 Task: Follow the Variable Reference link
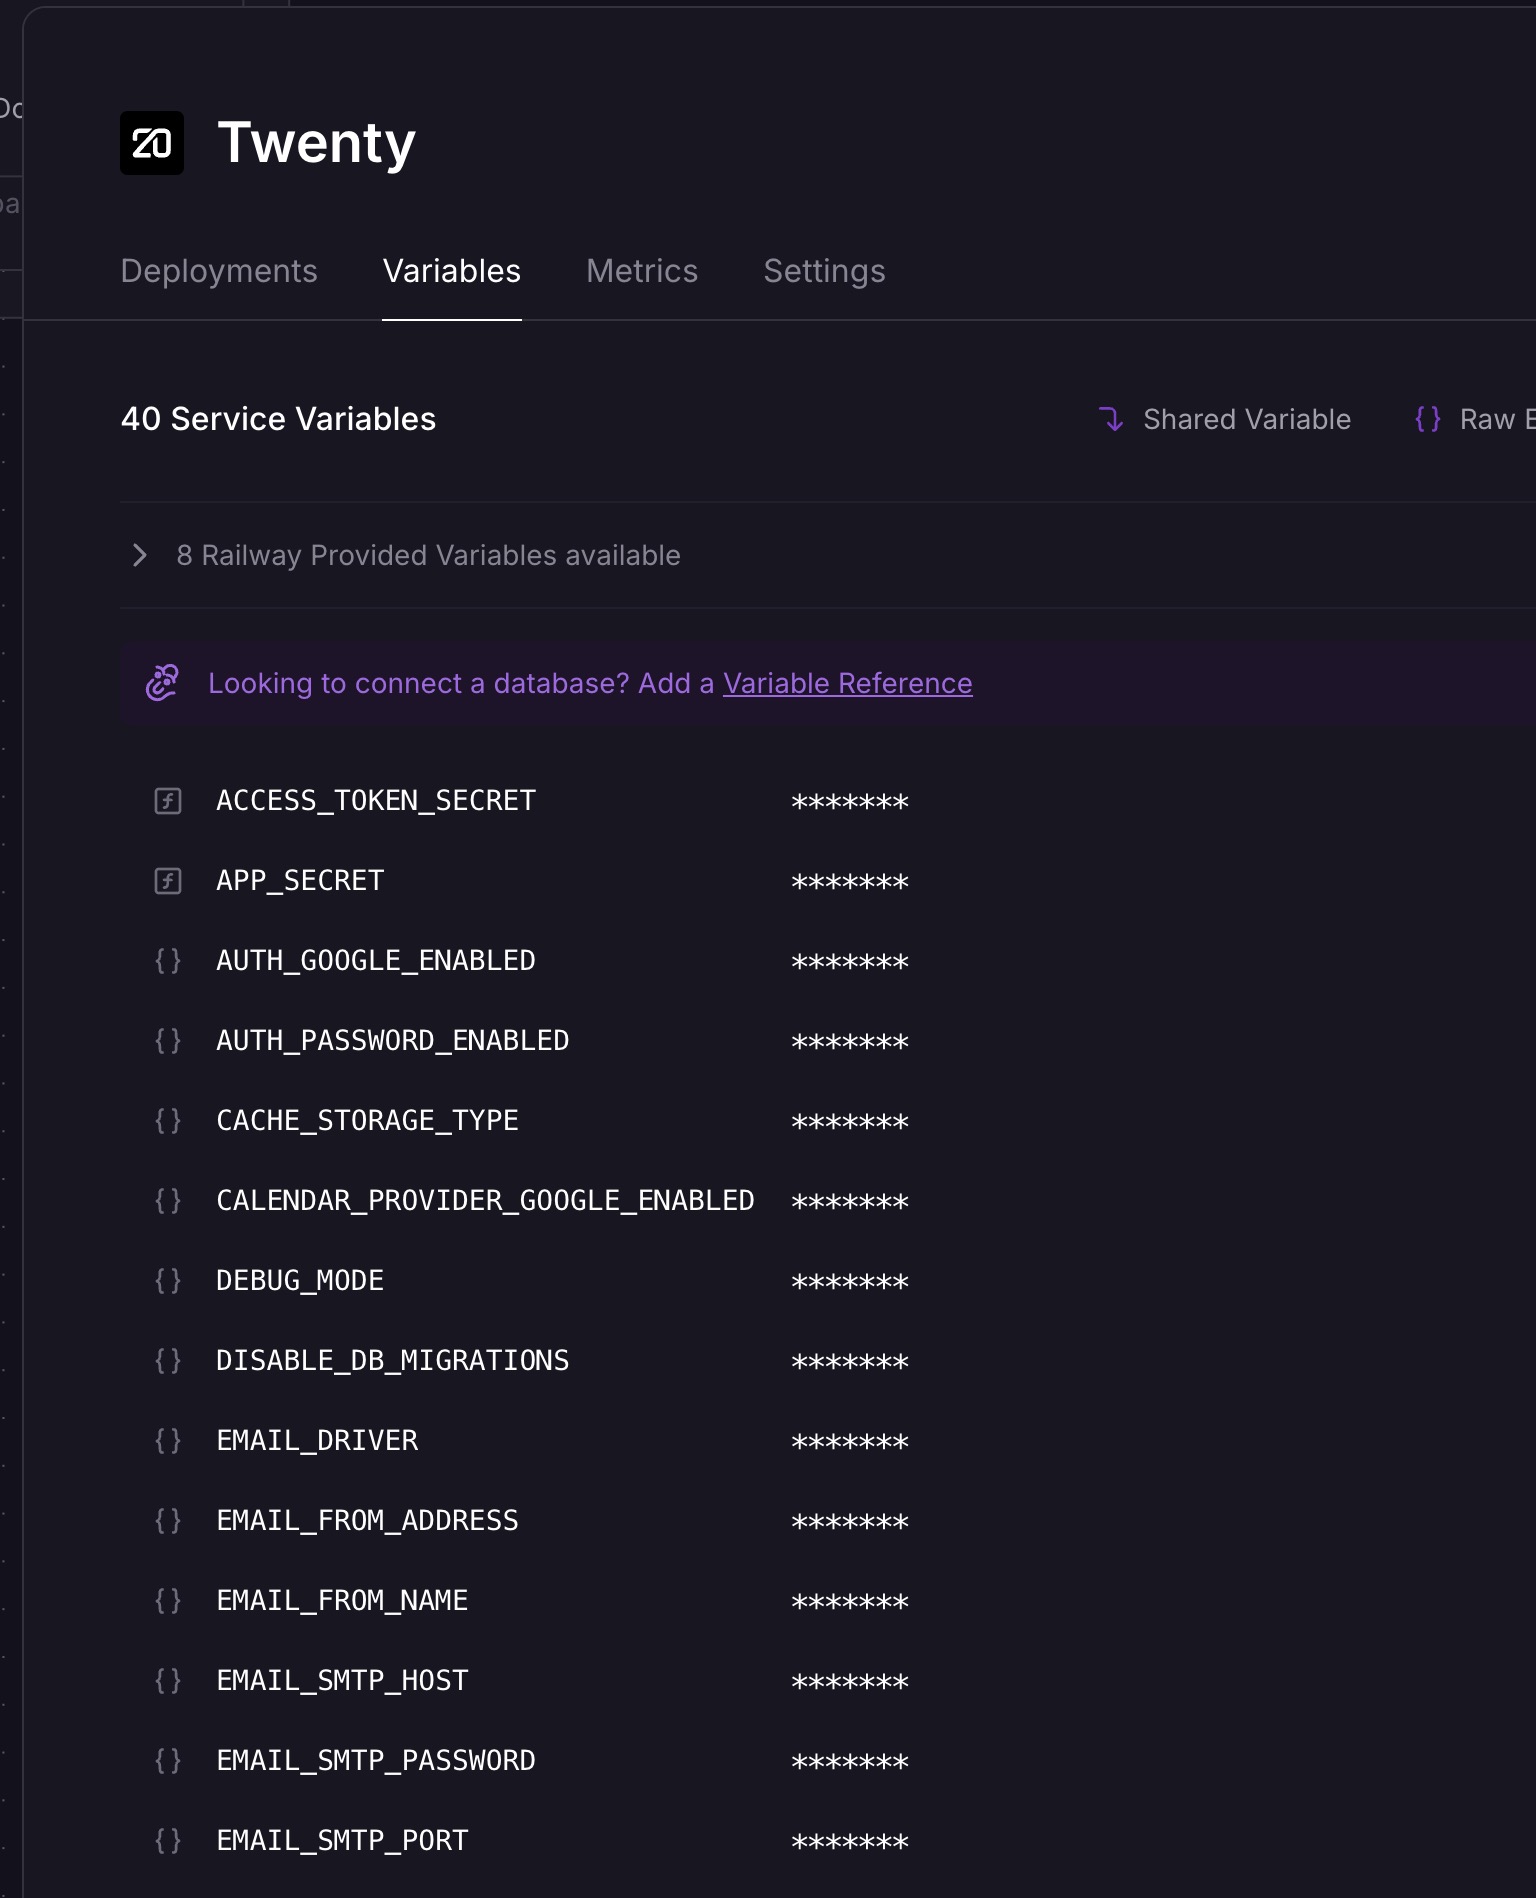click(x=848, y=683)
